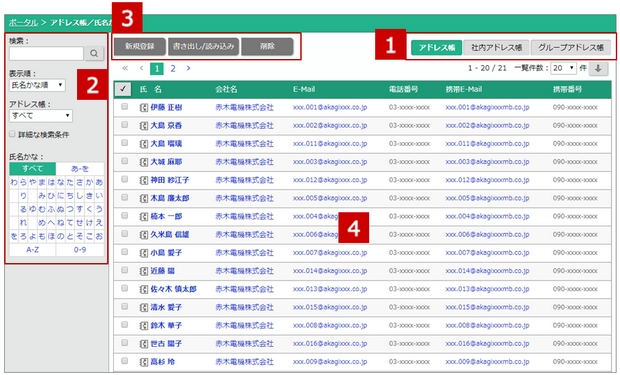The image size is (620, 375).
Task: Open contact 鈴木 華子 name link
Action: (x=166, y=326)
